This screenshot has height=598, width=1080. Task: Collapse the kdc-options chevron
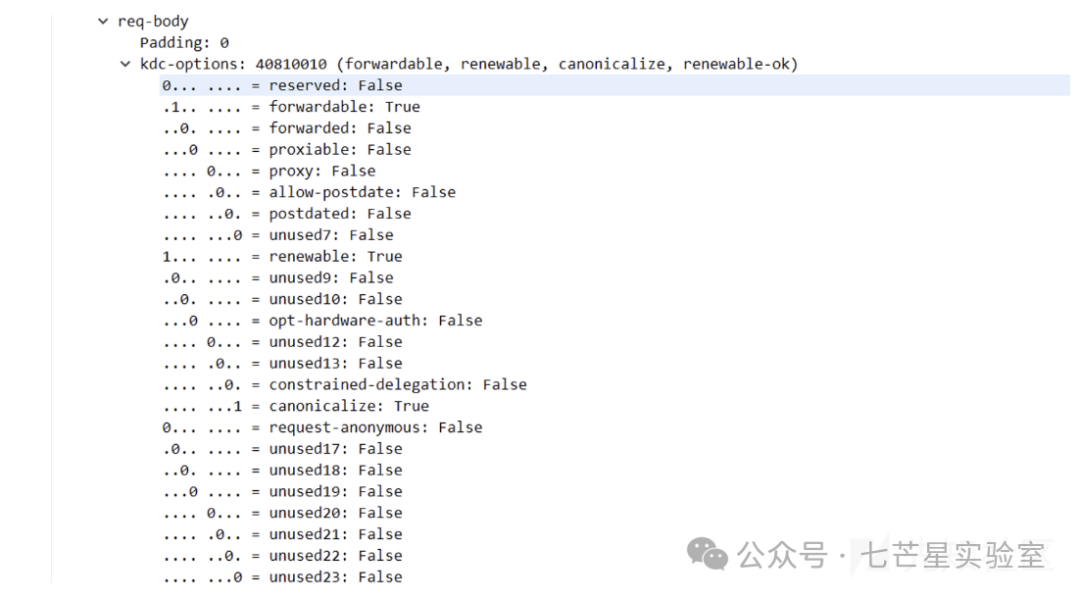(x=125, y=64)
